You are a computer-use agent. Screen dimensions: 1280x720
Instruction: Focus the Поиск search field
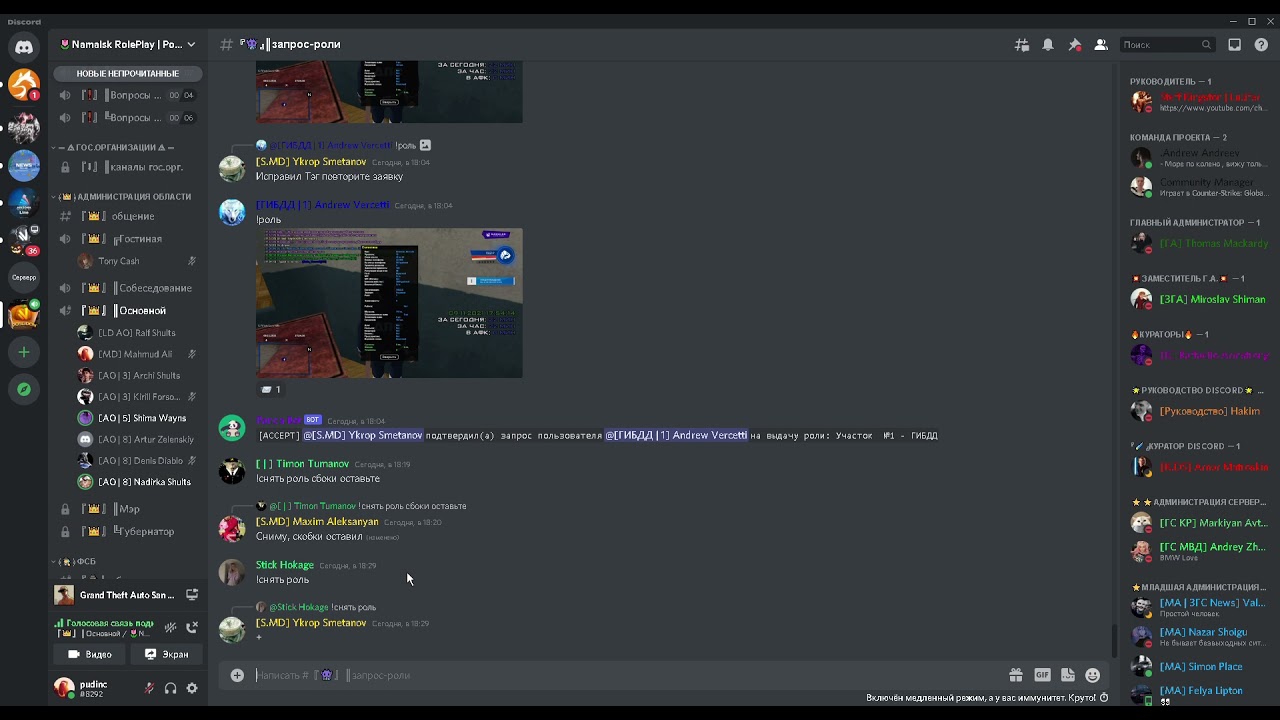point(1166,45)
